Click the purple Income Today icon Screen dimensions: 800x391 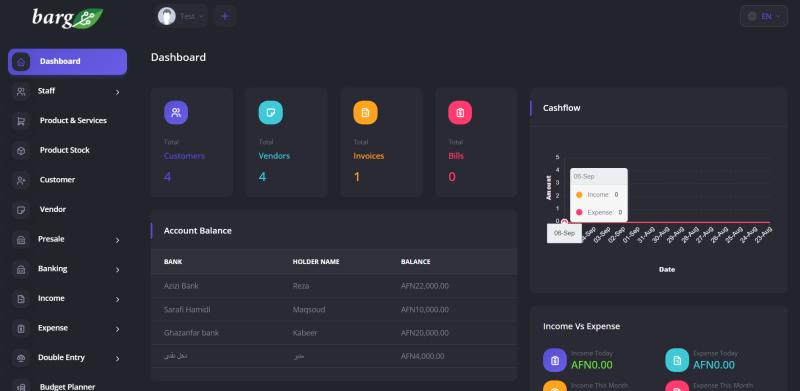[x=555, y=360]
